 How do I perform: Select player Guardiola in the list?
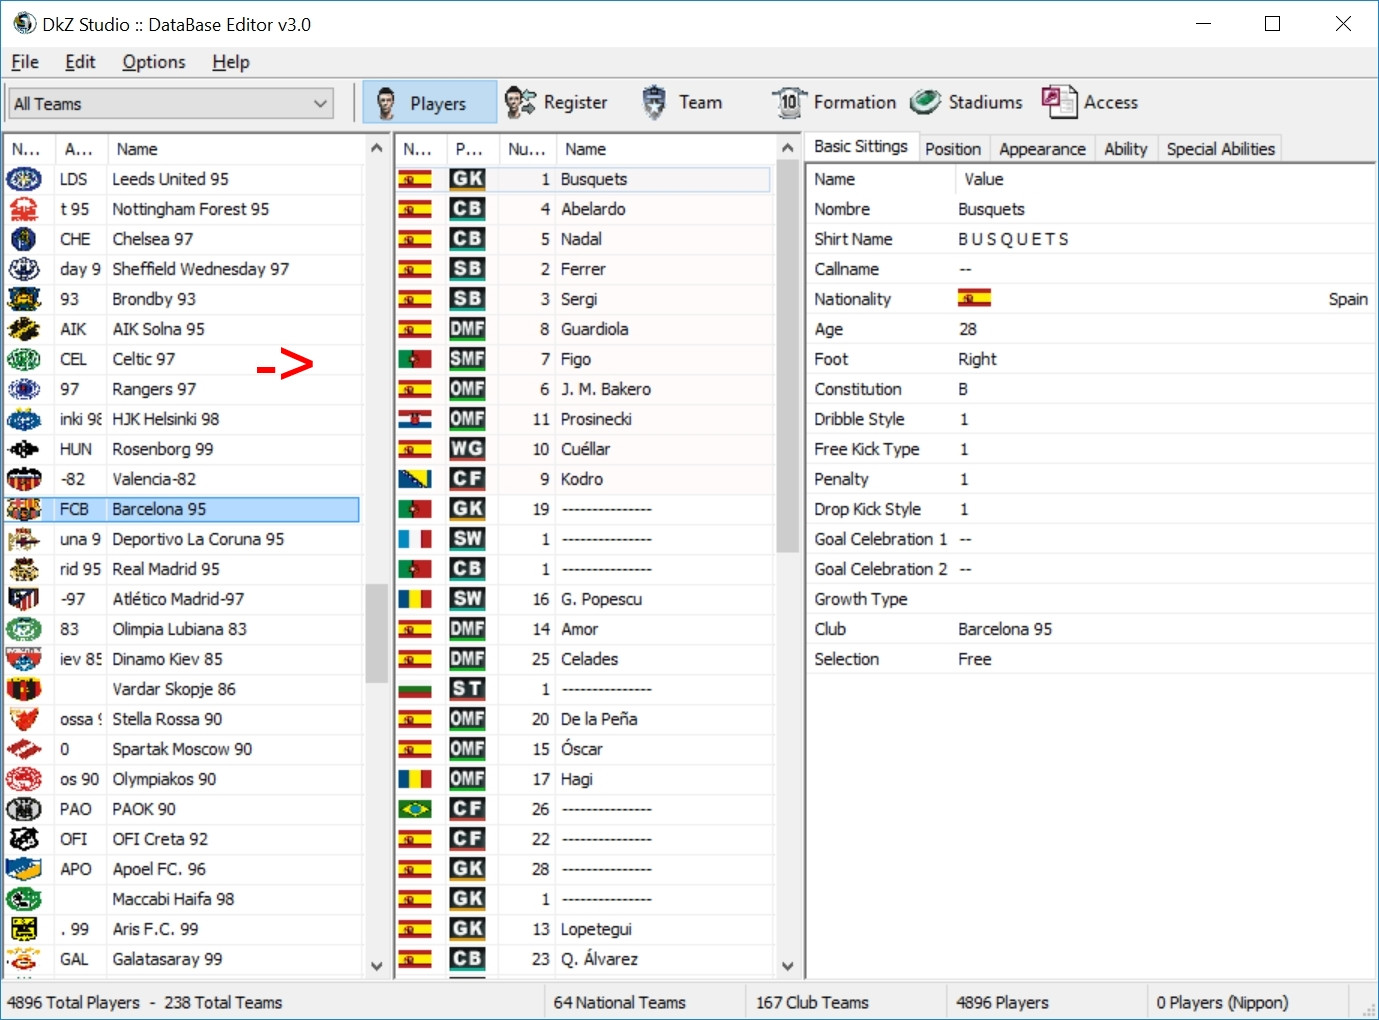click(584, 329)
